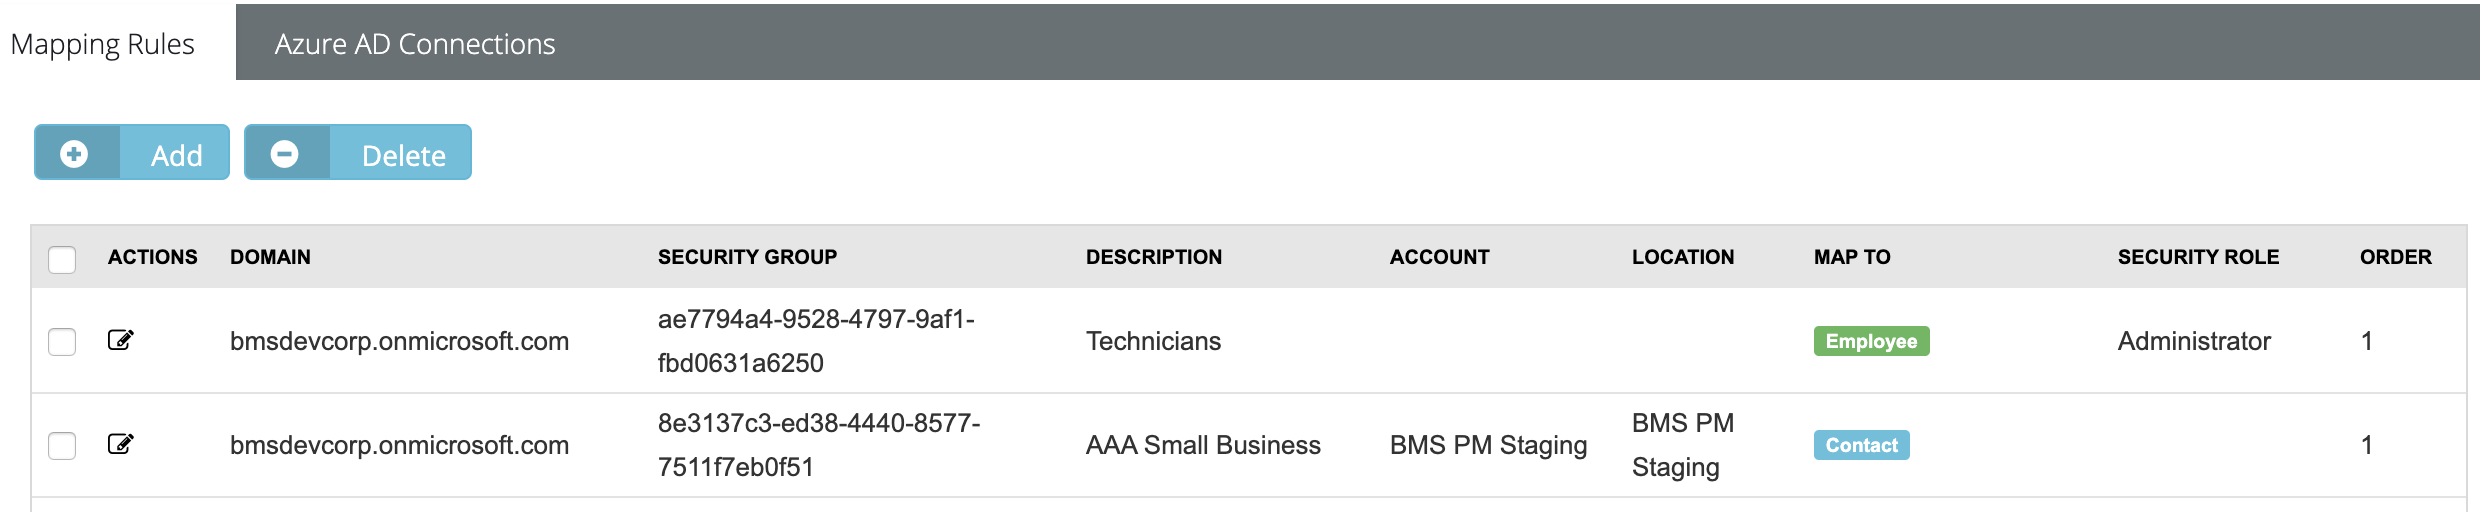Edit the AAA Small Business mapping rule
The image size is (2480, 512).
click(x=121, y=444)
